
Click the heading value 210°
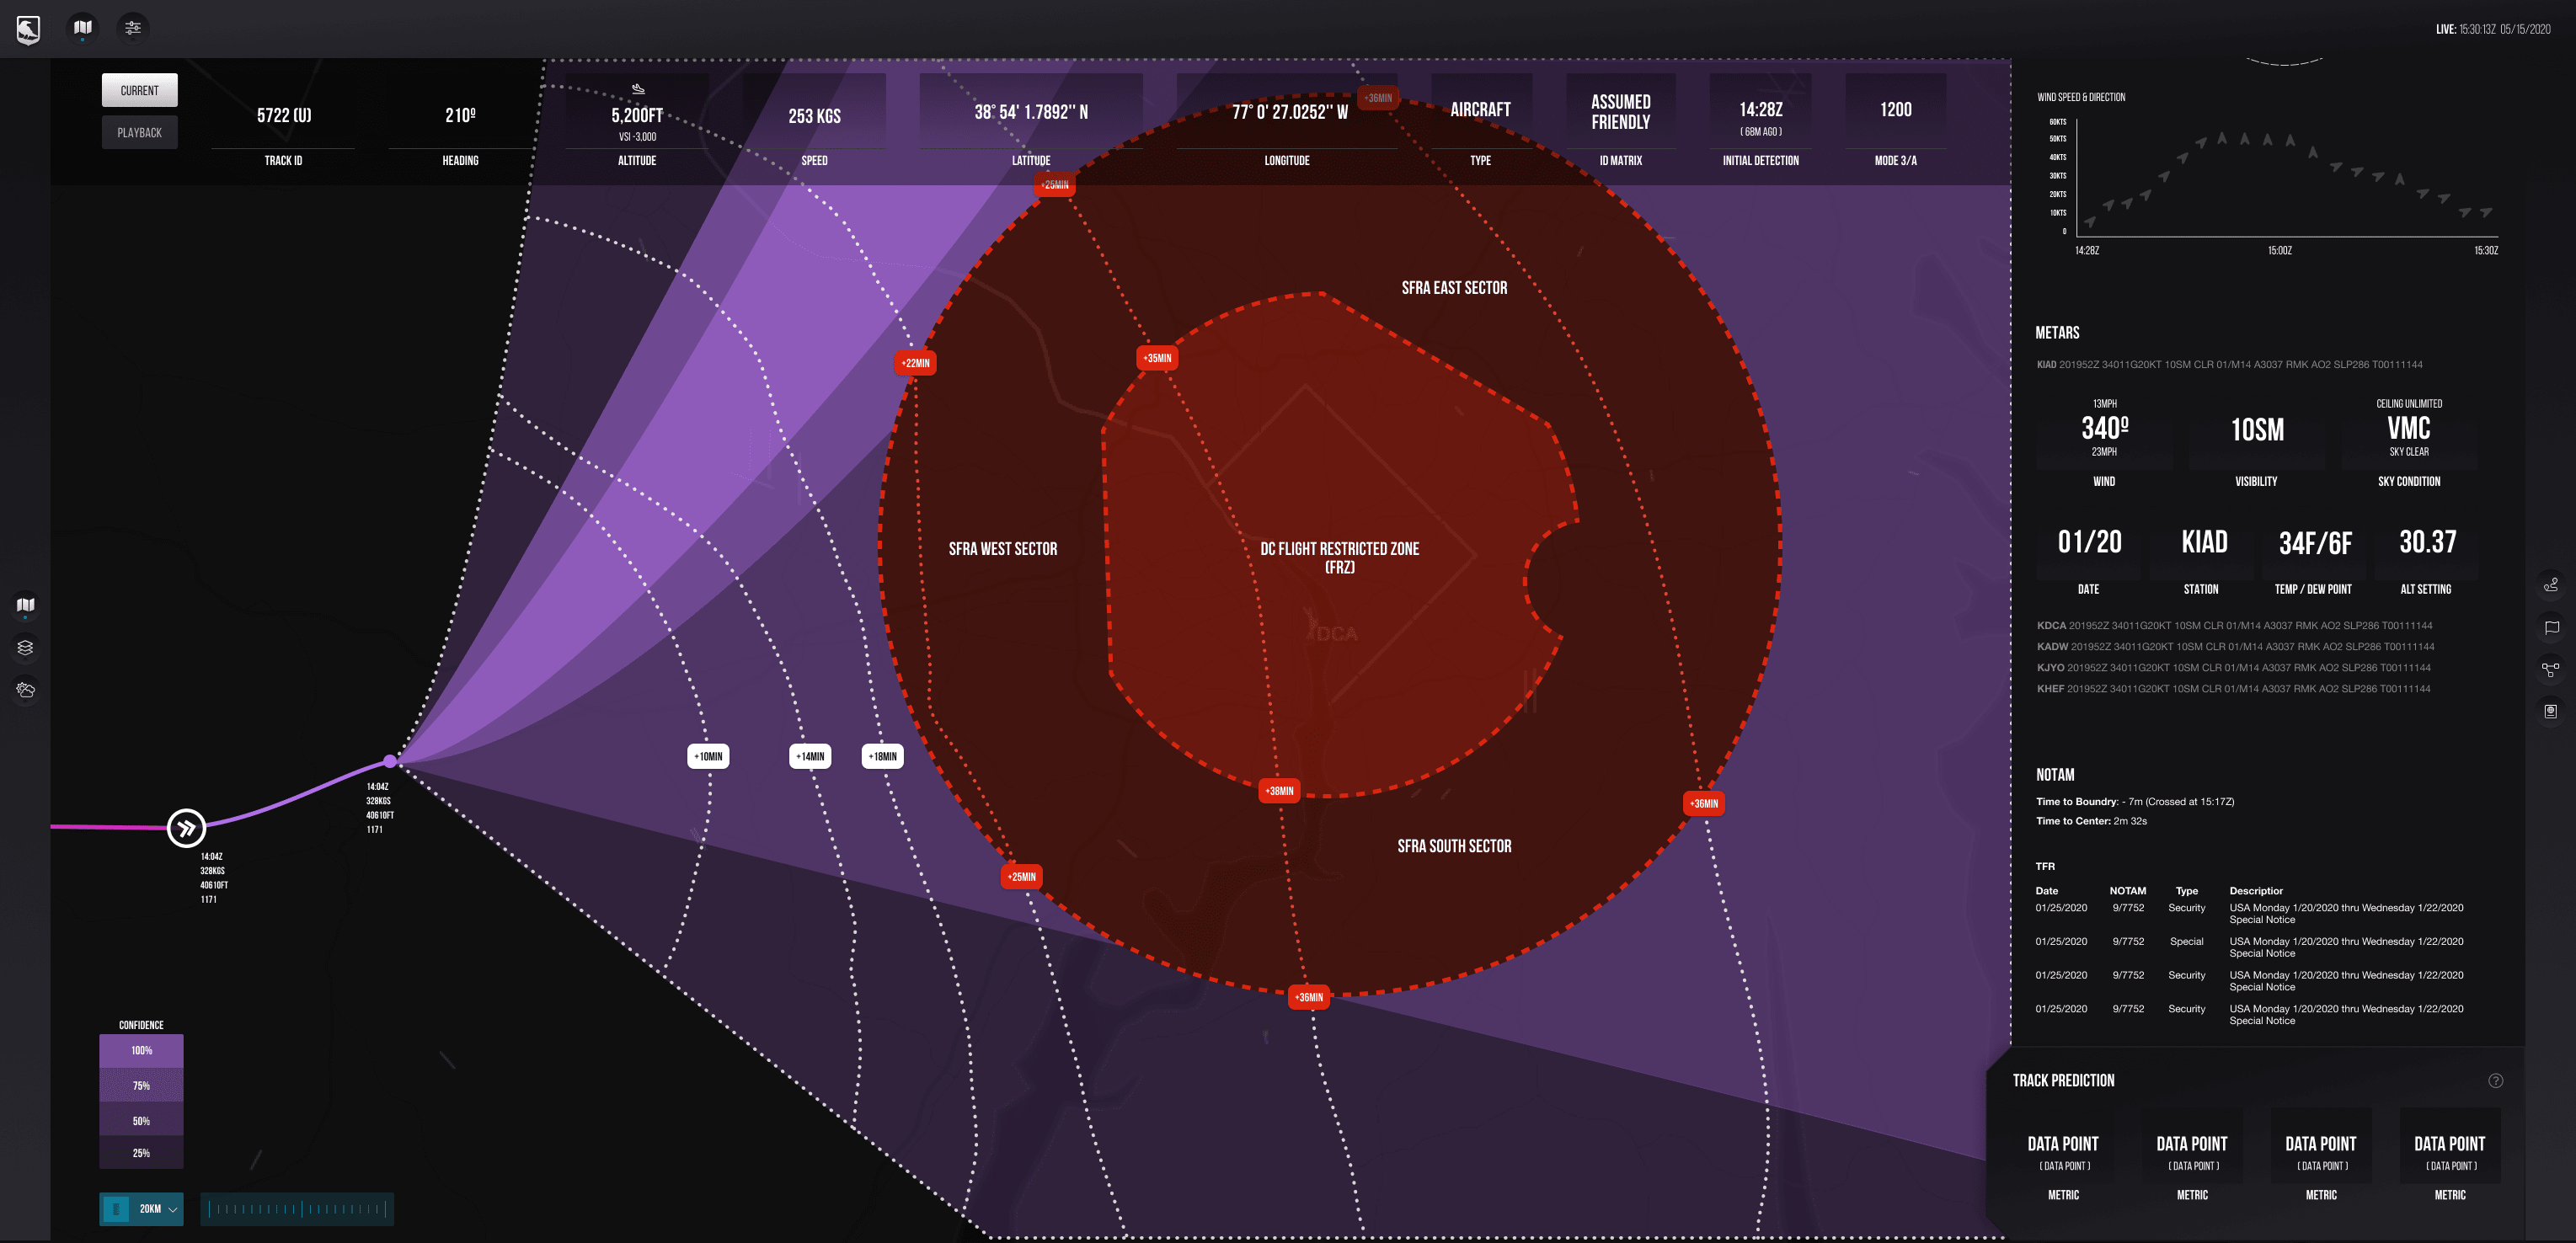pos(460,115)
